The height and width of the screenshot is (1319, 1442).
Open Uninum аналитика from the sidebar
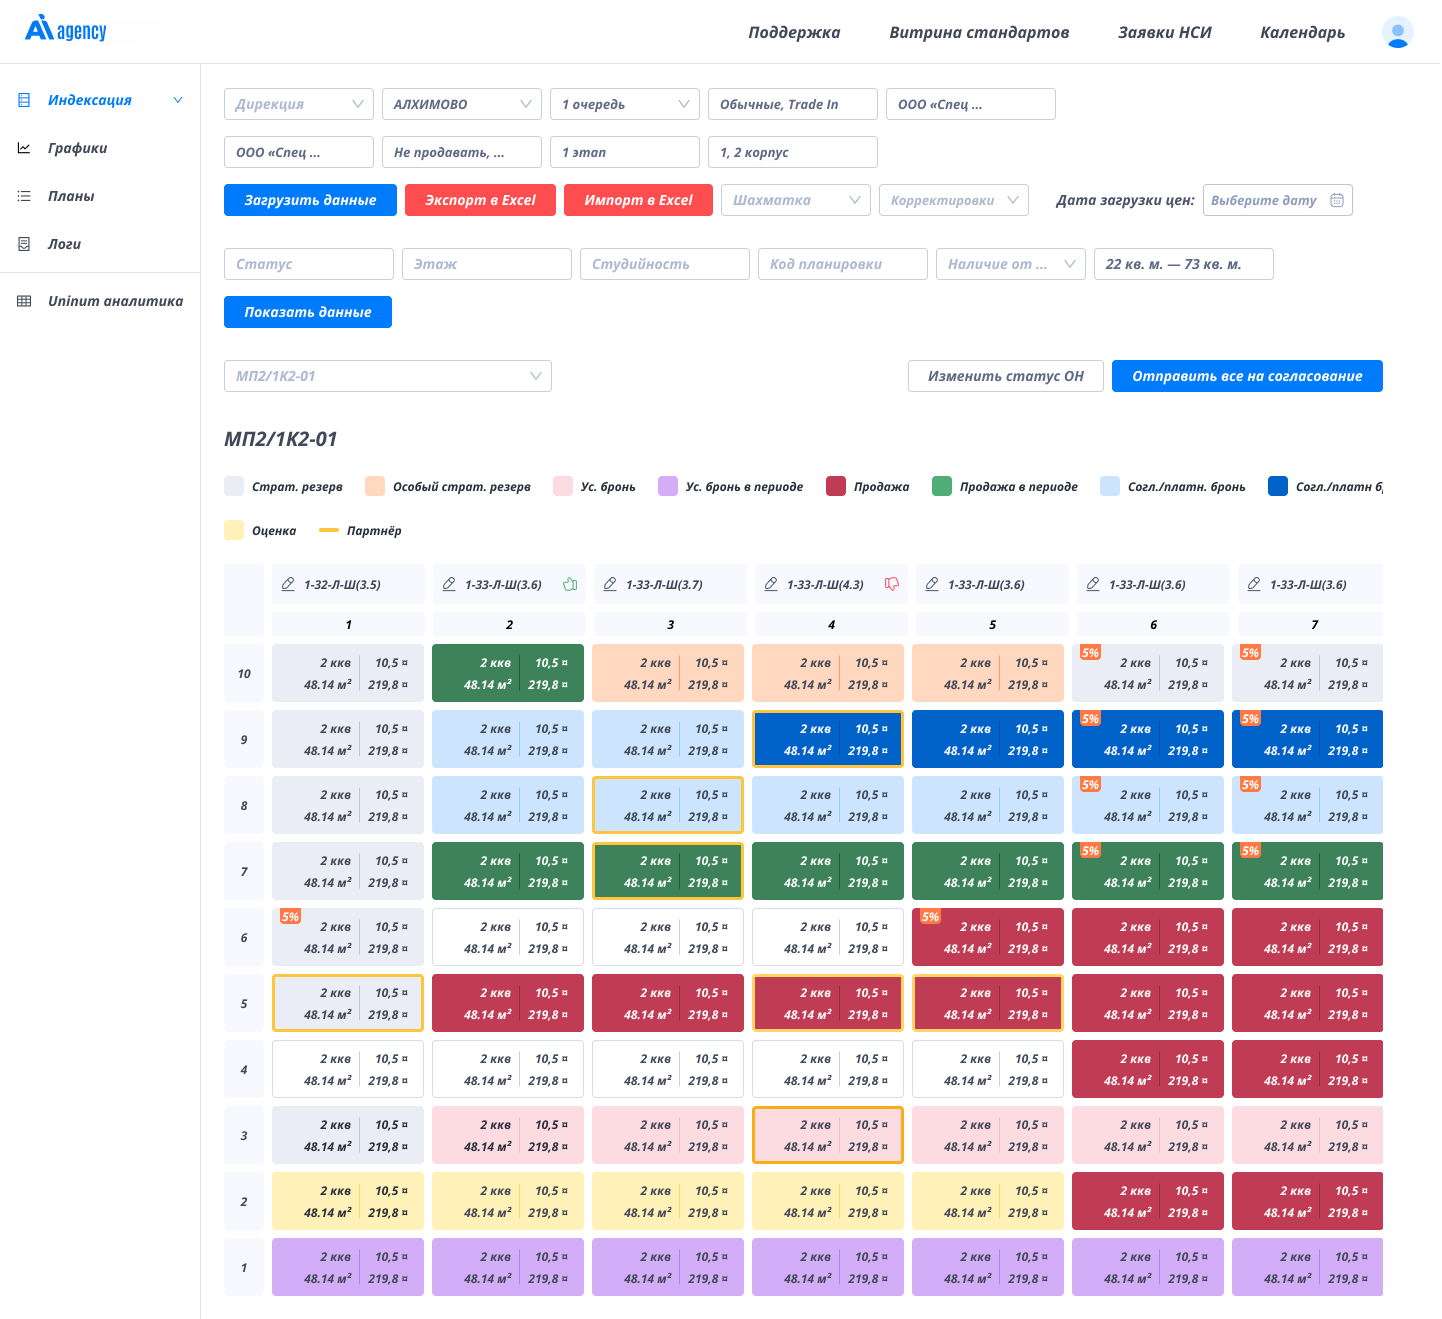(115, 301)
